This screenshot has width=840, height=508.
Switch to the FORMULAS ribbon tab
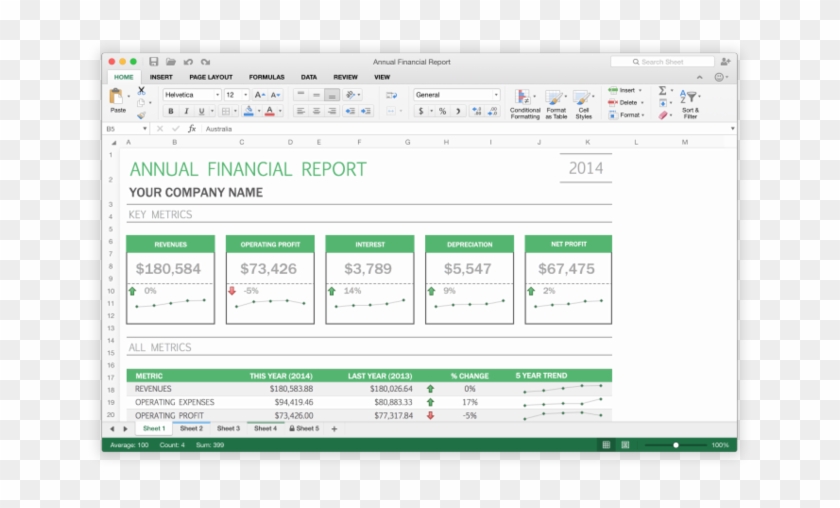pyautogui.click(x=266, y=77)
